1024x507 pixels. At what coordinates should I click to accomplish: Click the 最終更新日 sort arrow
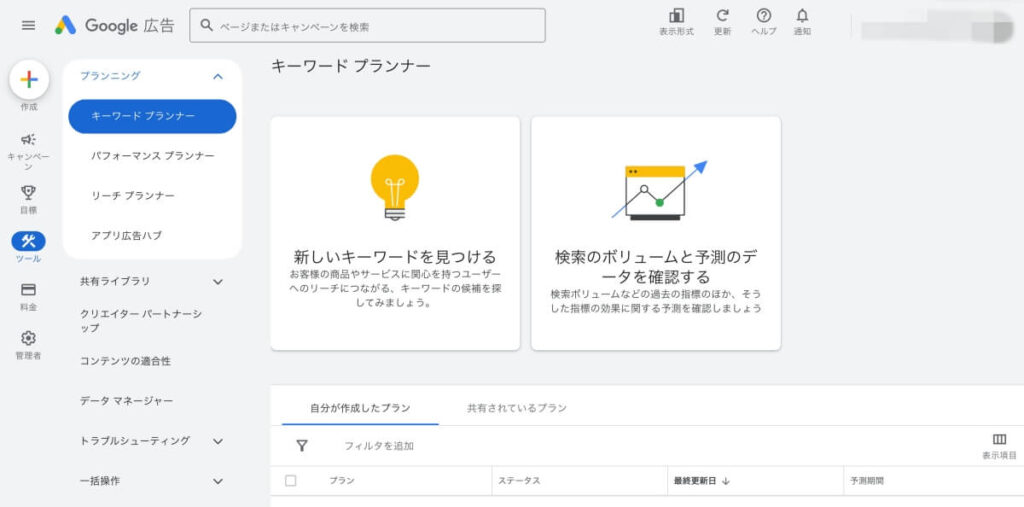(726, 481)
